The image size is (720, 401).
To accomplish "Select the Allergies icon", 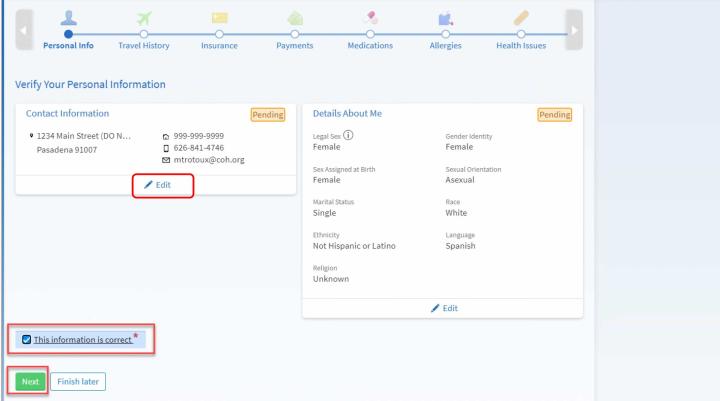I will (445, 19).
